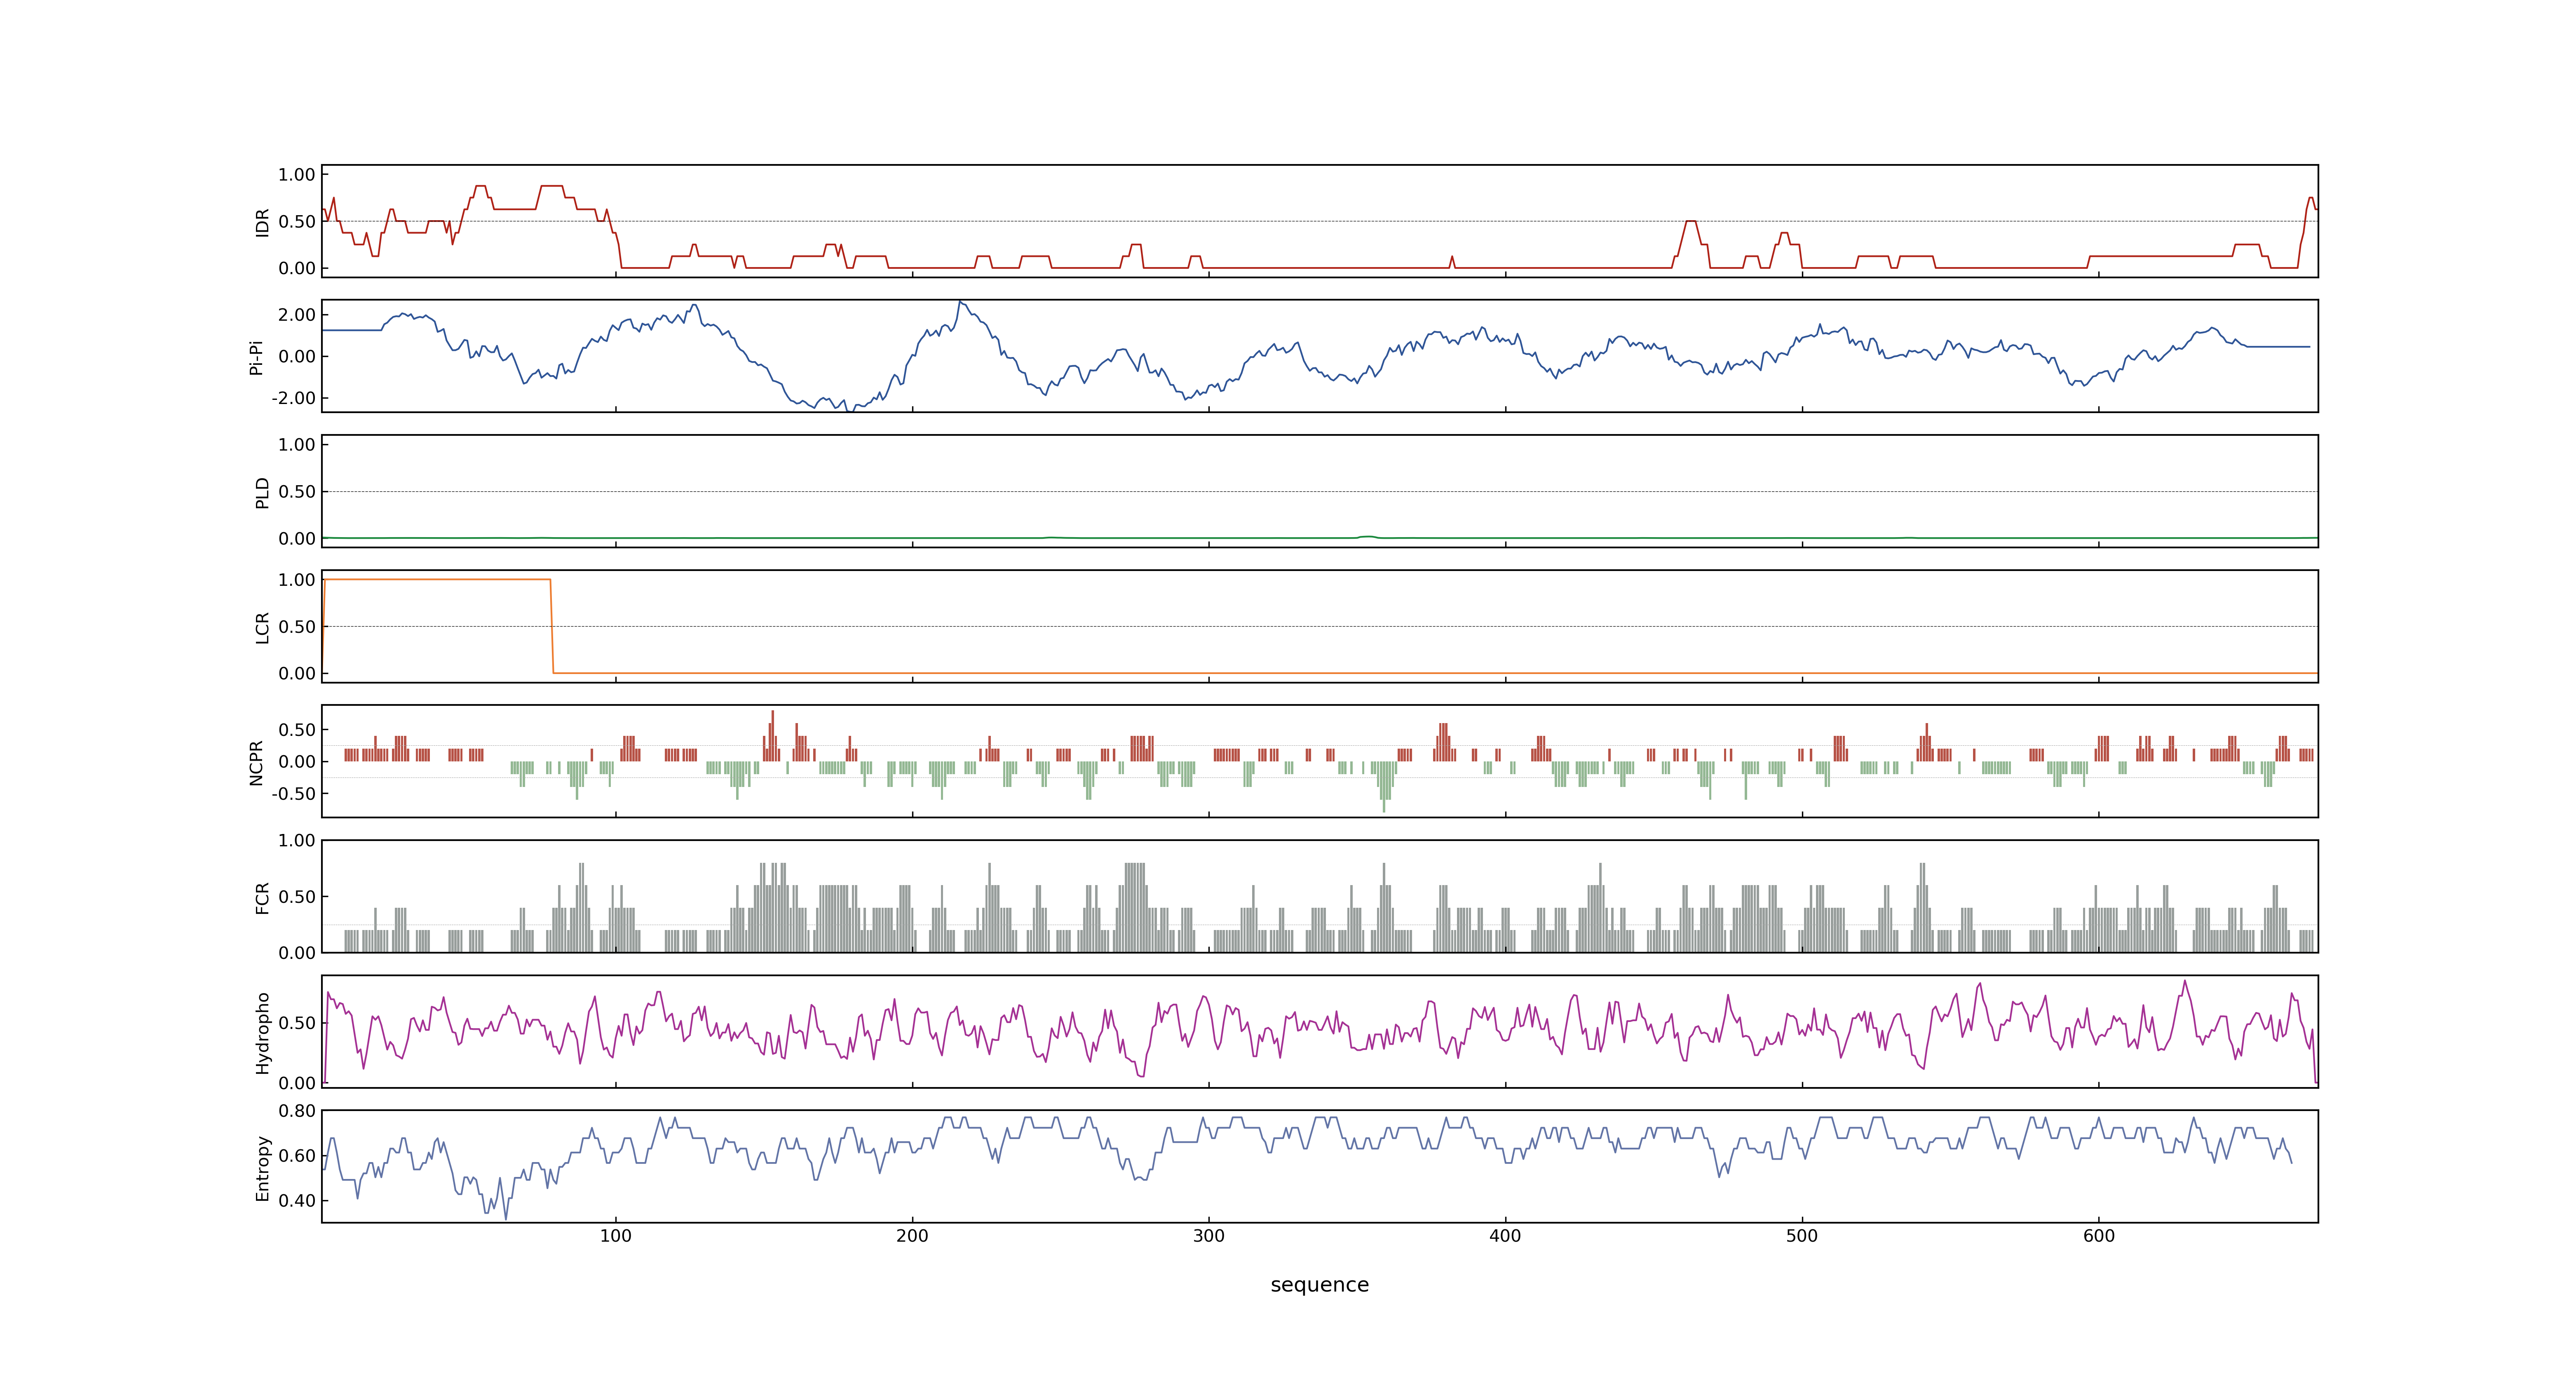This screenshot has height=1374, width=2576.
Task: Click the -0.50 tick of the NCPR panel
Action: [293, 795]
